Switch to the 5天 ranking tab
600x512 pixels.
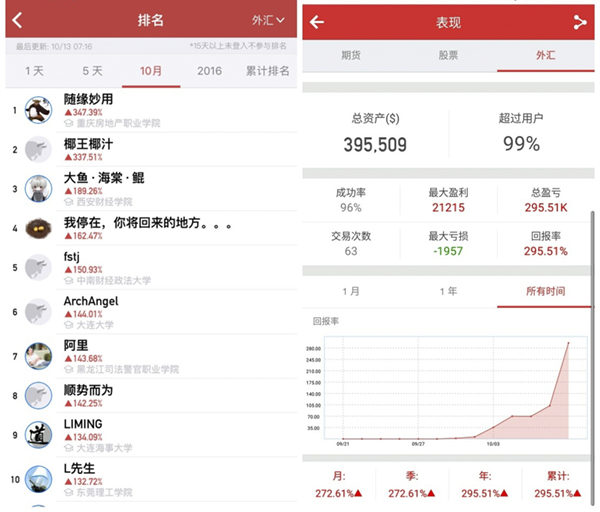coord(92,71)
